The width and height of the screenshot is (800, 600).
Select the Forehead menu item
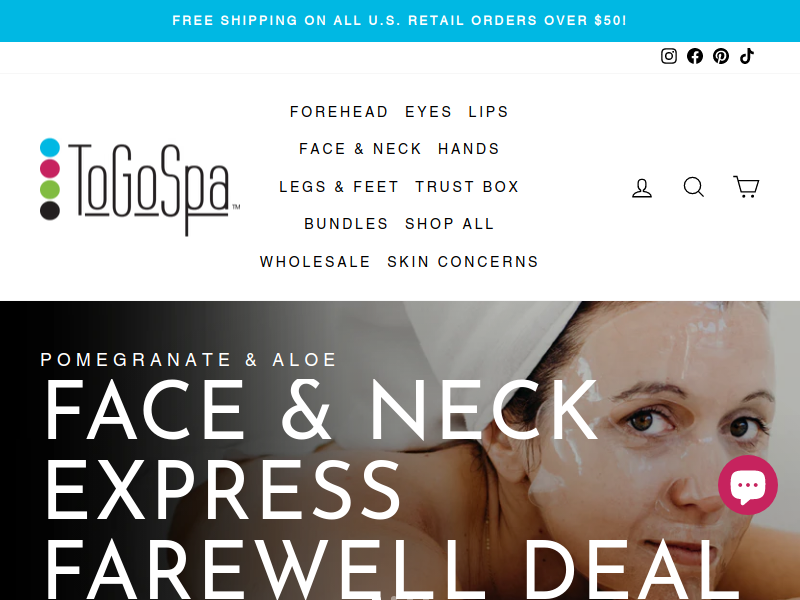[339, 112]
